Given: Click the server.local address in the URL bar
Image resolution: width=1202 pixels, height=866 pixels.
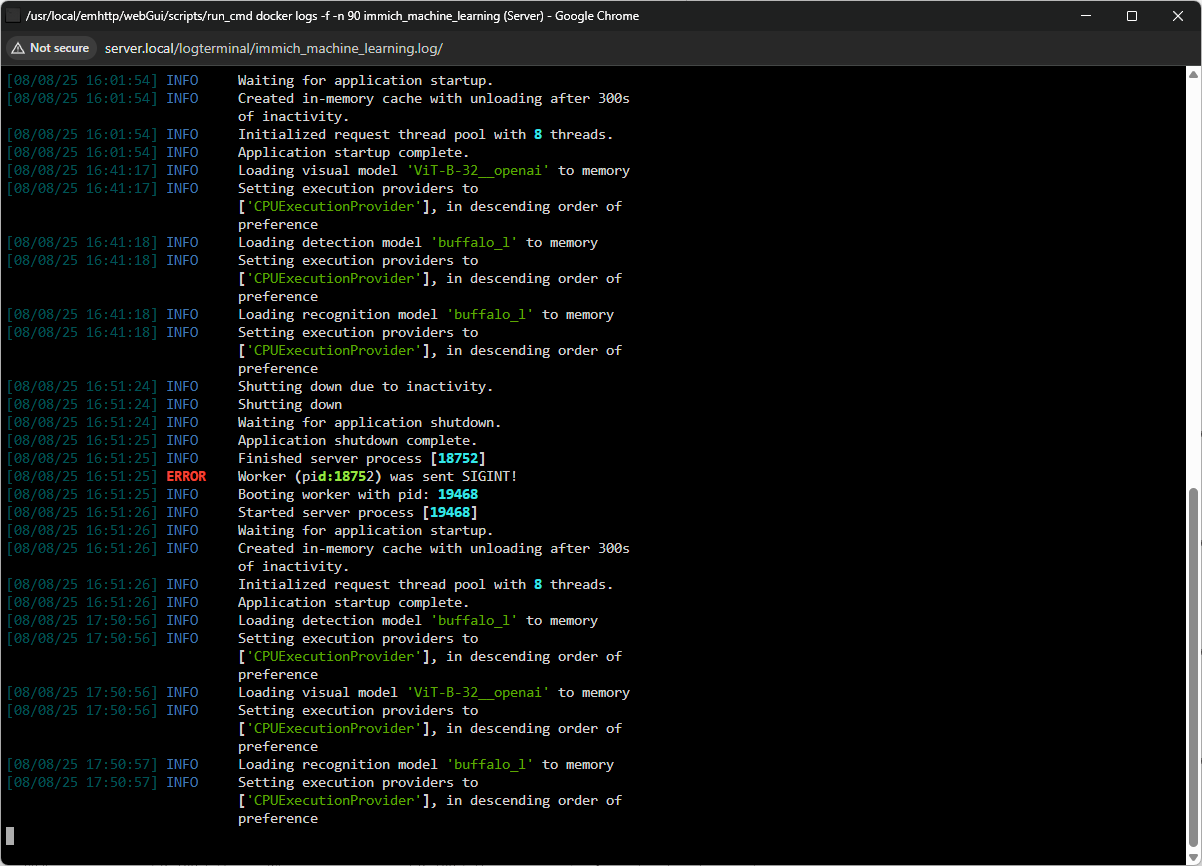Looking at the screenshot, I should coord(273,48).
